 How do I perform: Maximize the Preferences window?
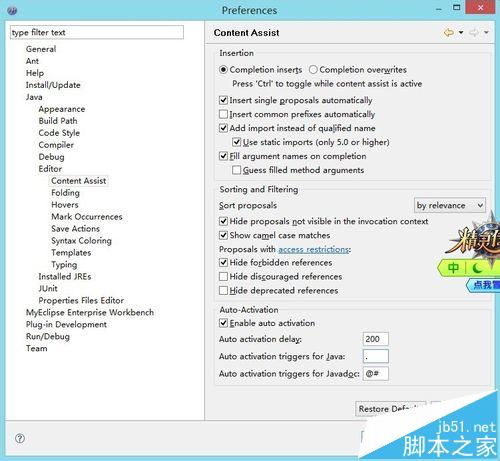457,7
